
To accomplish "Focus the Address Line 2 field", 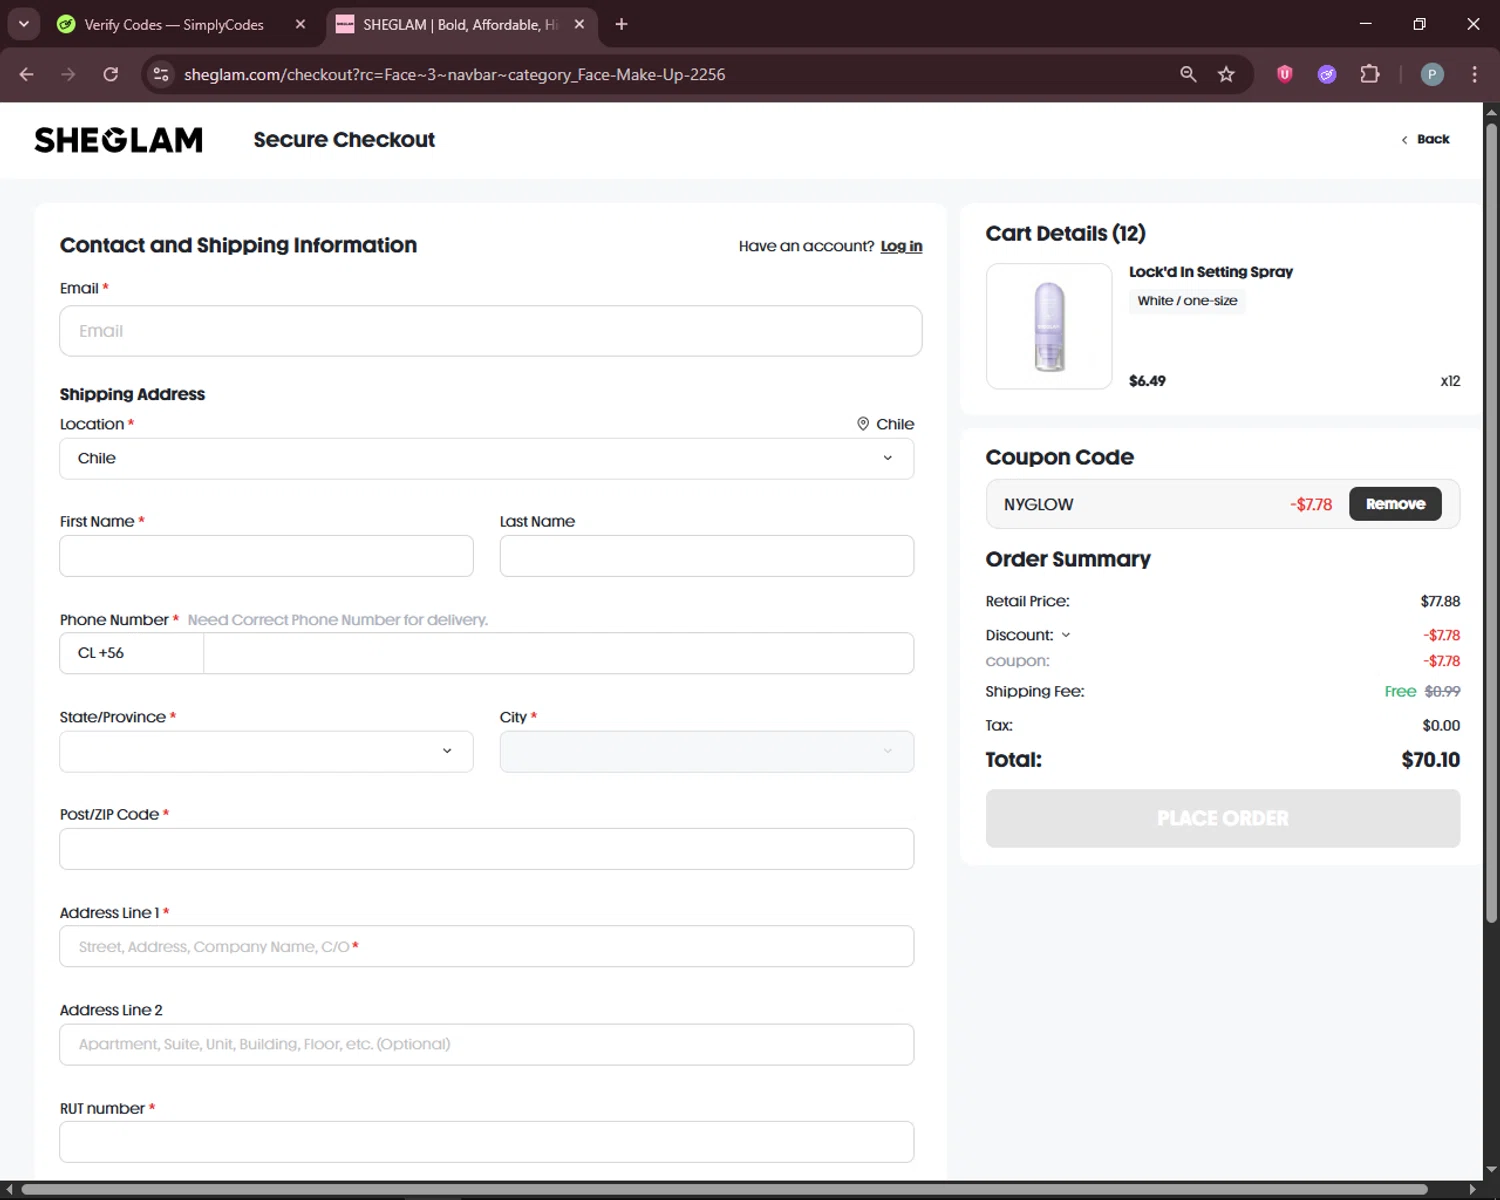I will pos(486,1044).
